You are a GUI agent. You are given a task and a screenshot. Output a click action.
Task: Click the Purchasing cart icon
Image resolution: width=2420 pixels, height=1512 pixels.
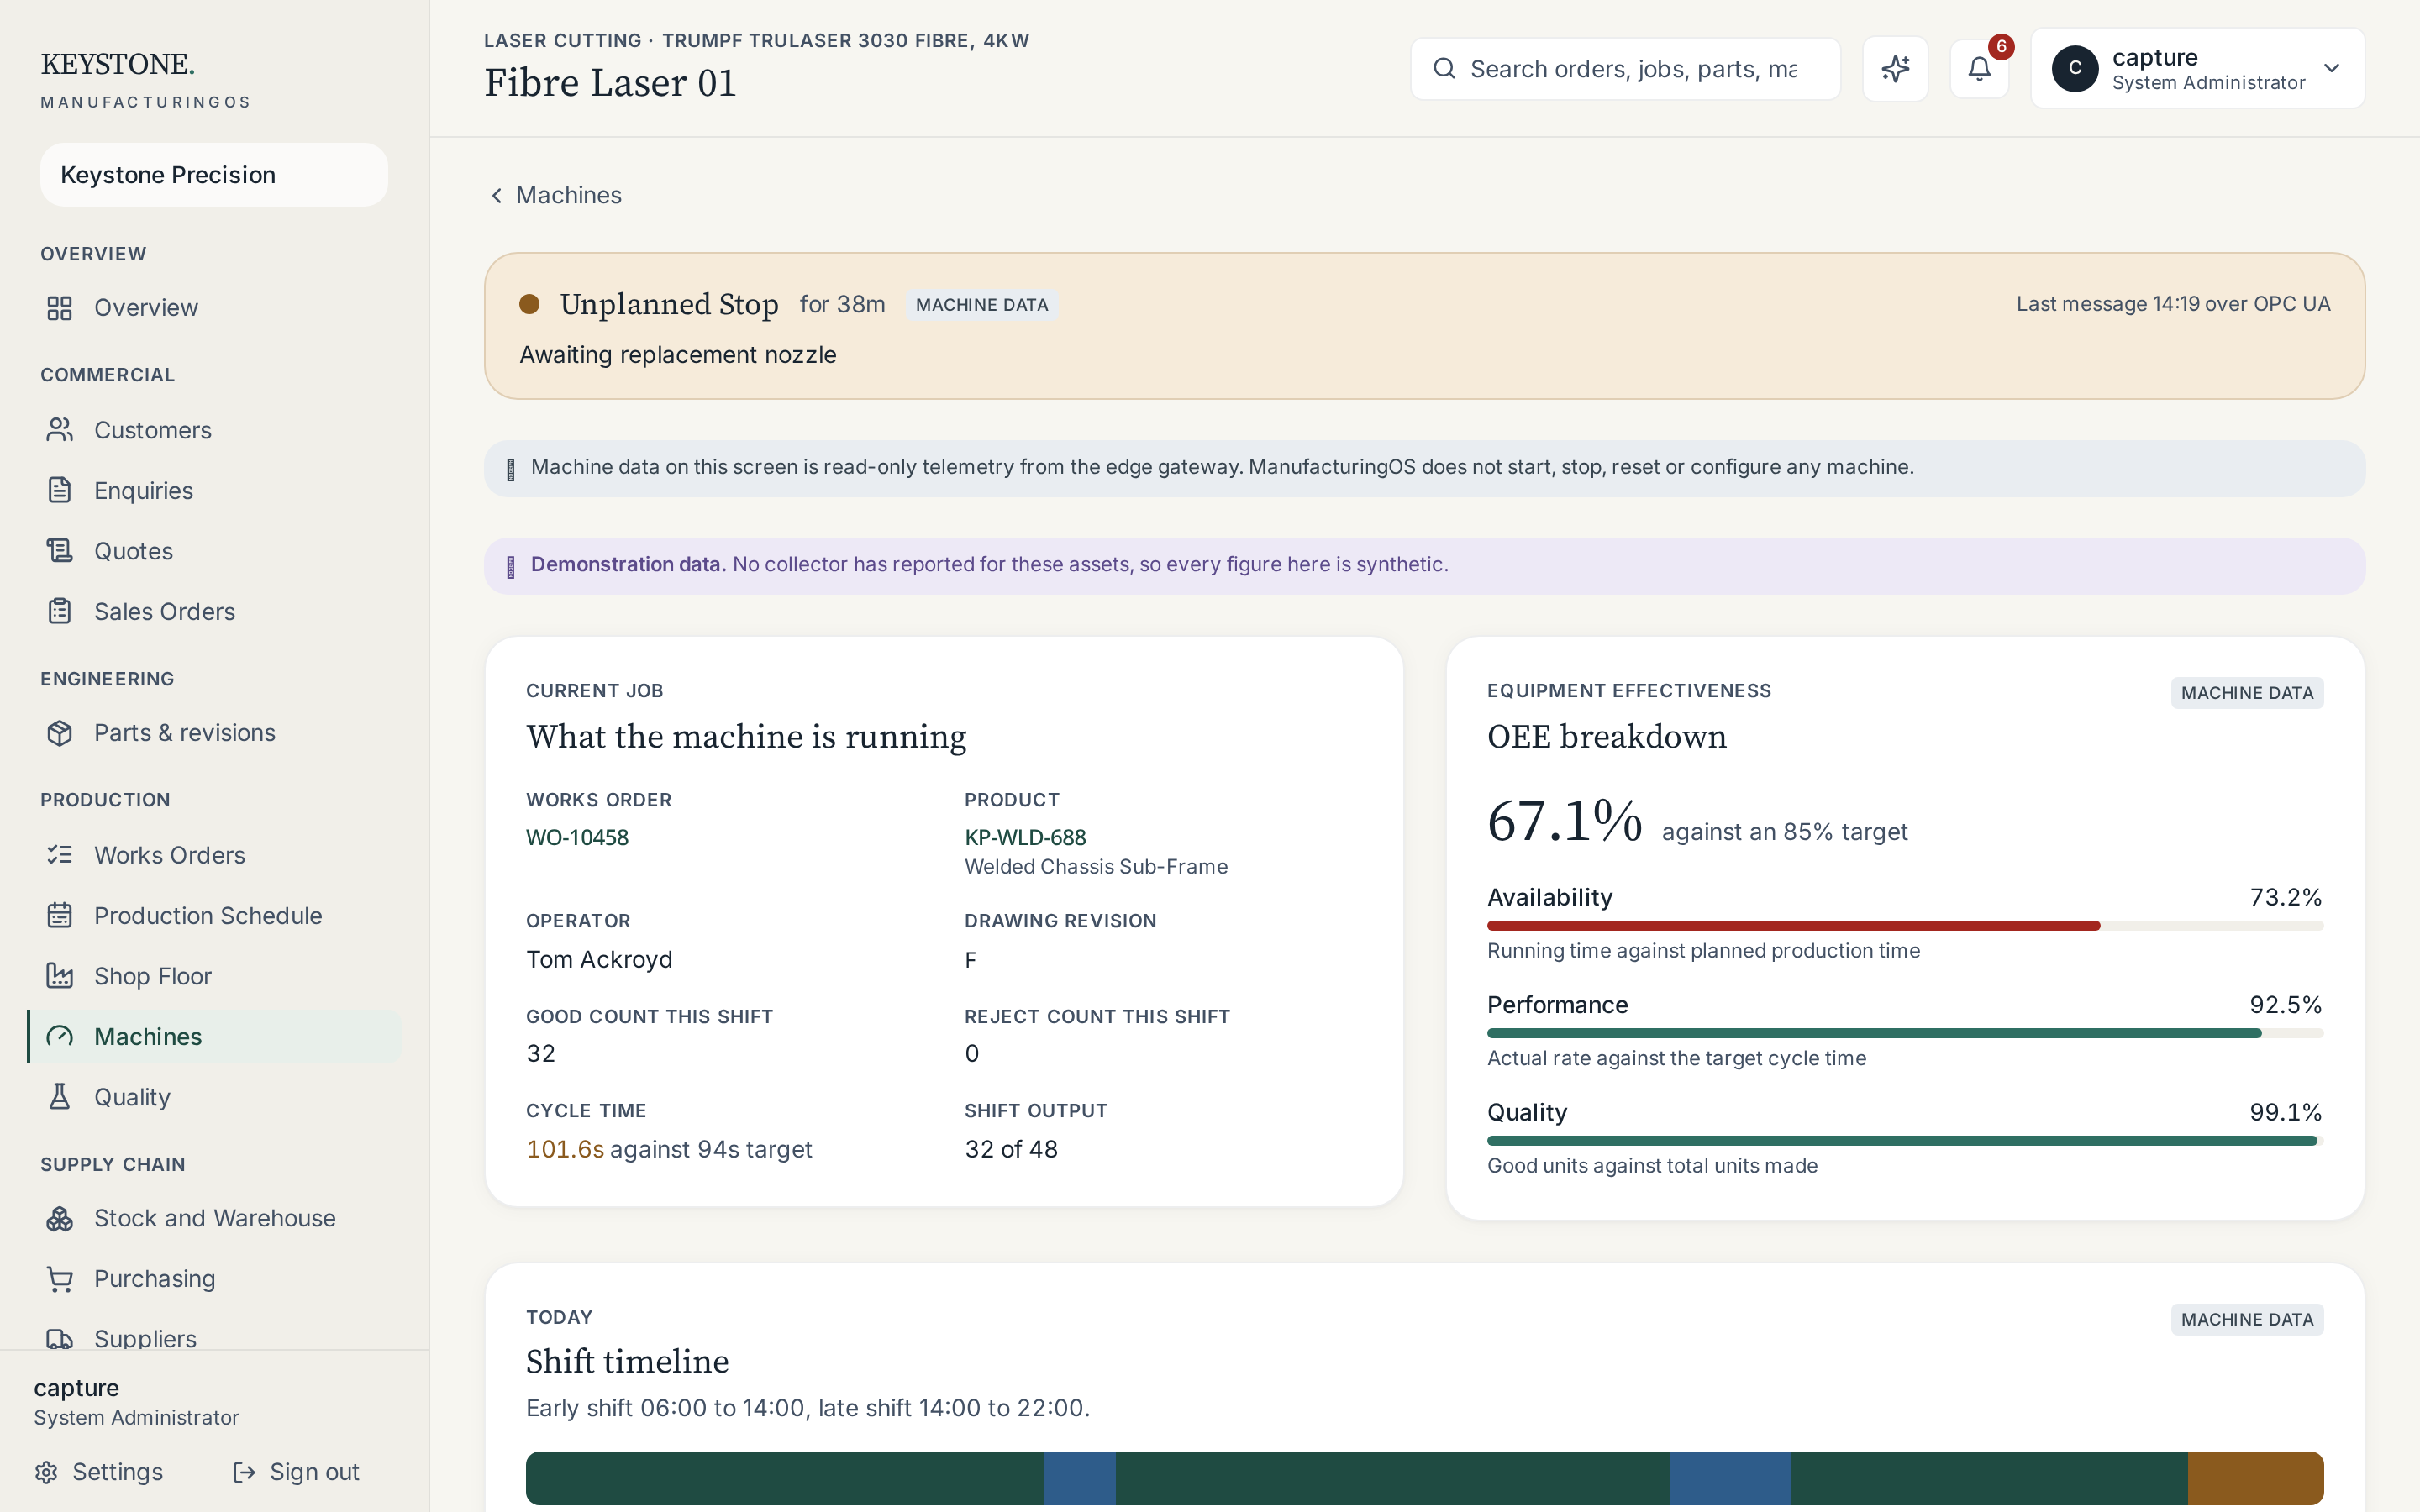(x=60, y=1279)
